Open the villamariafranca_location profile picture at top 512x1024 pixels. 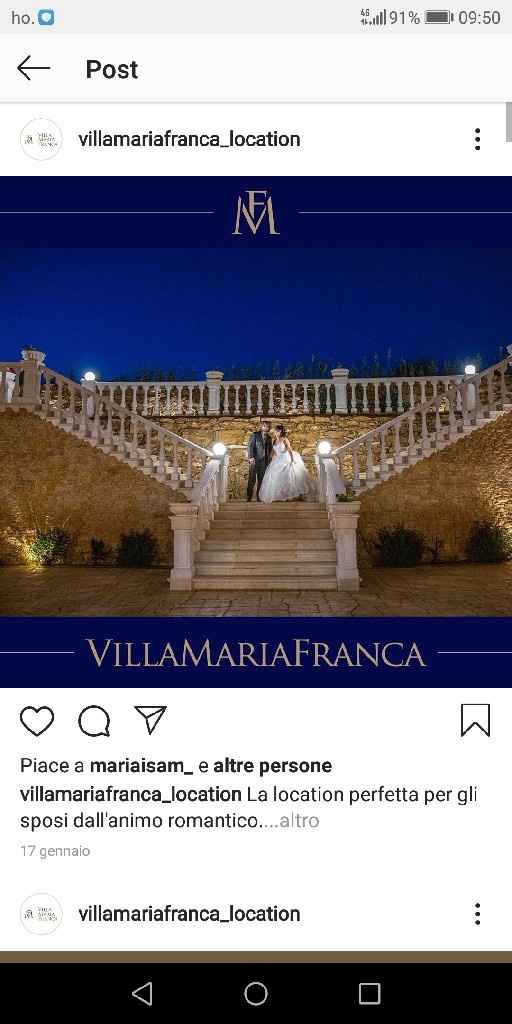click(x=41, y=139)
